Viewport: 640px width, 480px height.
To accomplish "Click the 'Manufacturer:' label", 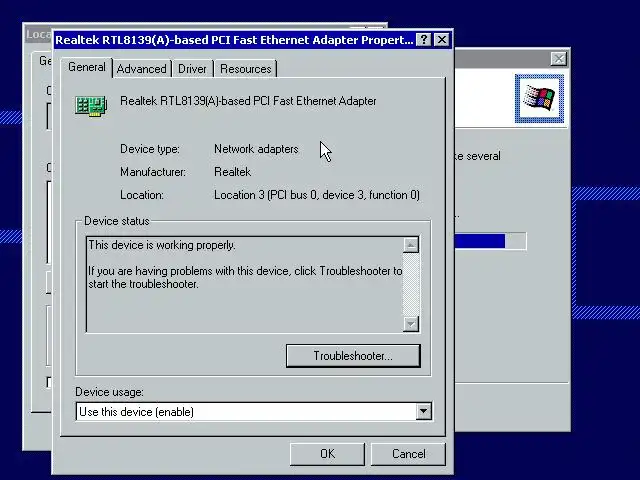I will (x=153, y=172).
